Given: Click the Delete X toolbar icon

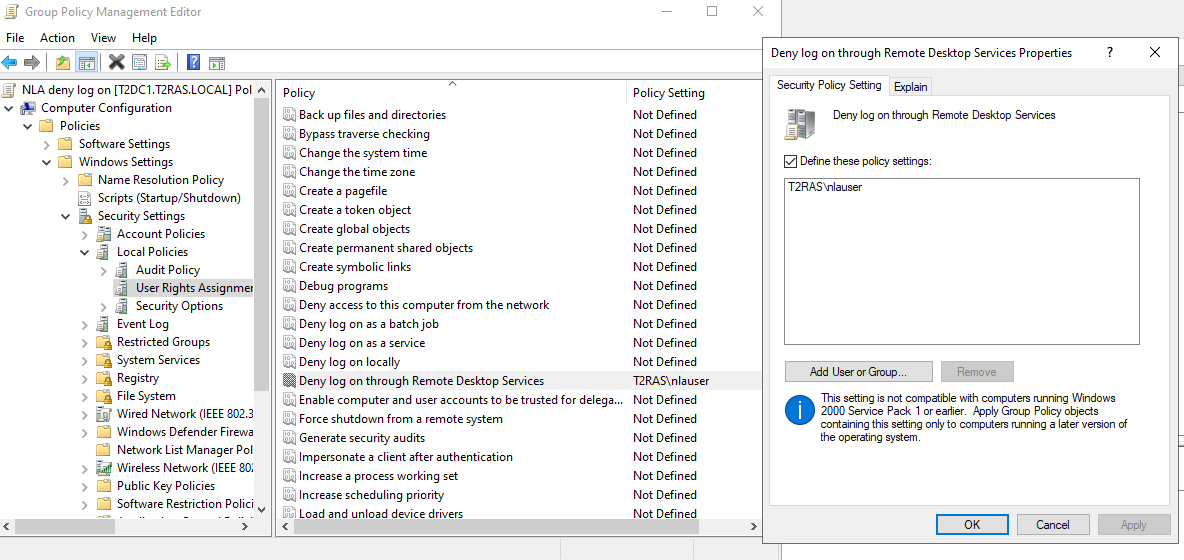Looking at the screenshot, I should click(117, 62).
